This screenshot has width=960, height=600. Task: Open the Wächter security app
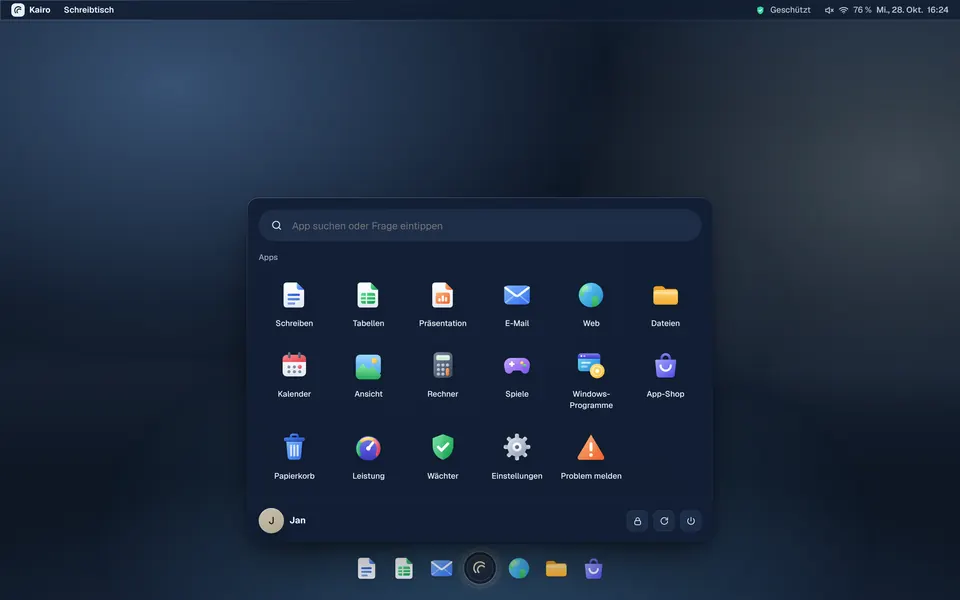pos(443,457)
